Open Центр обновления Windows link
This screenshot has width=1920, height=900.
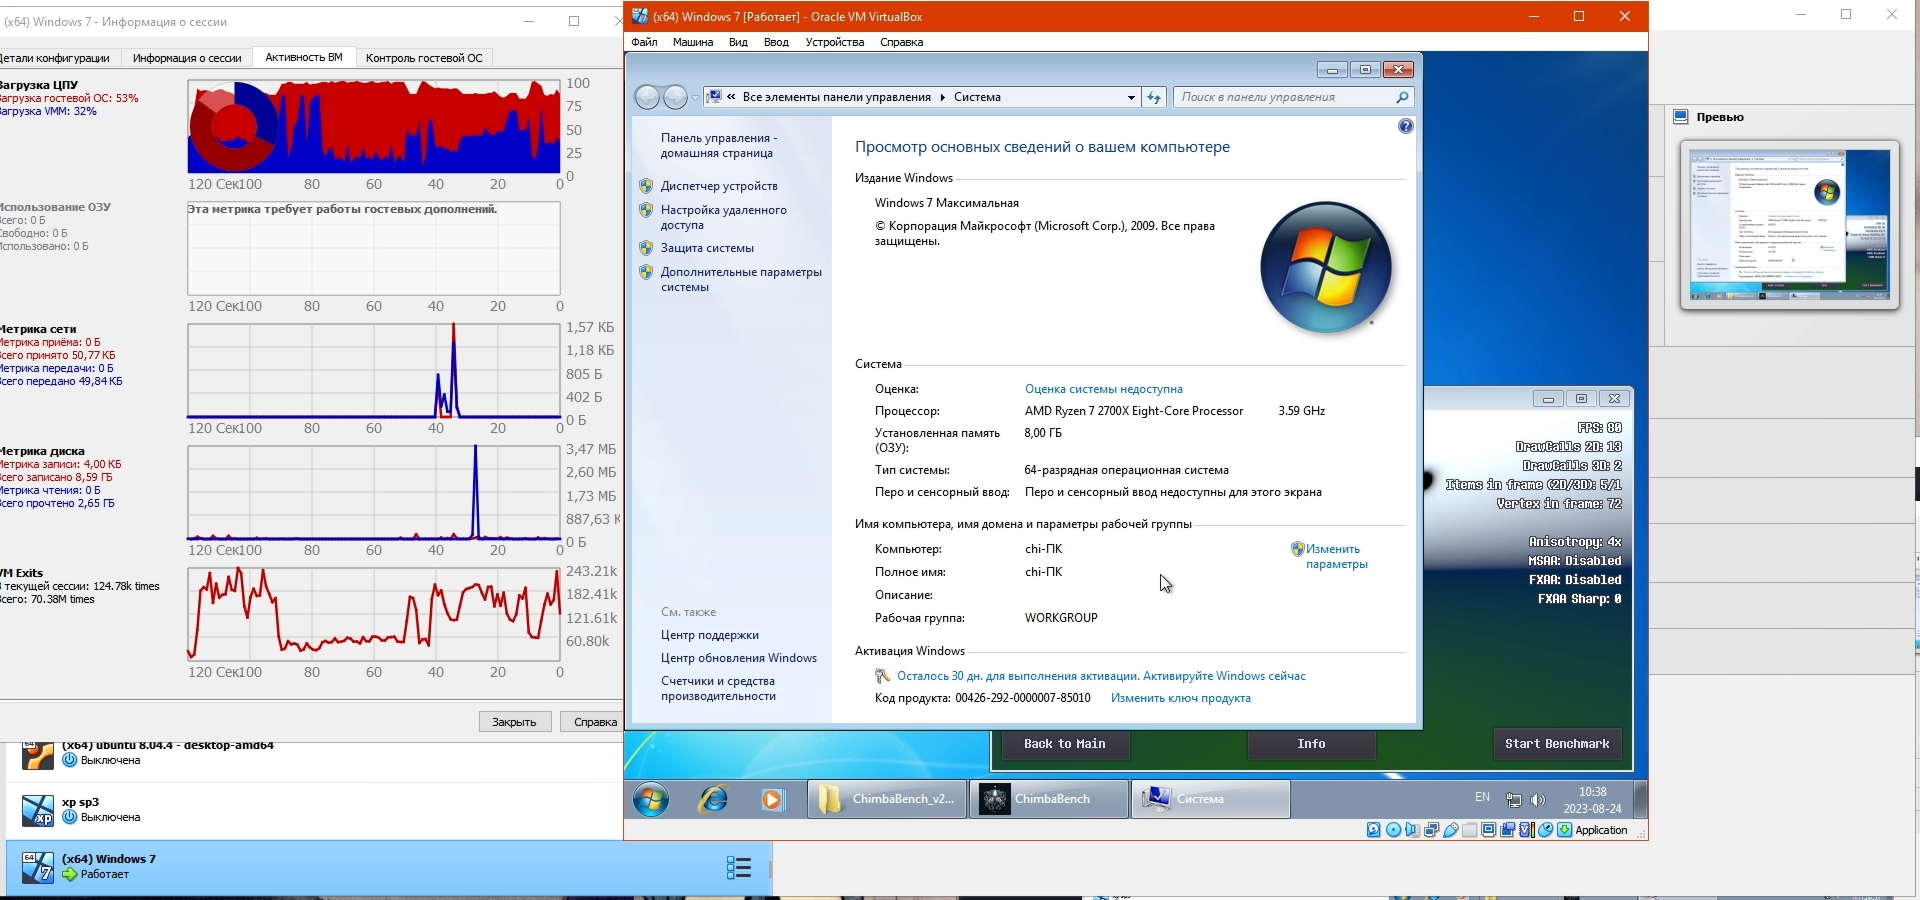[739, 658]
